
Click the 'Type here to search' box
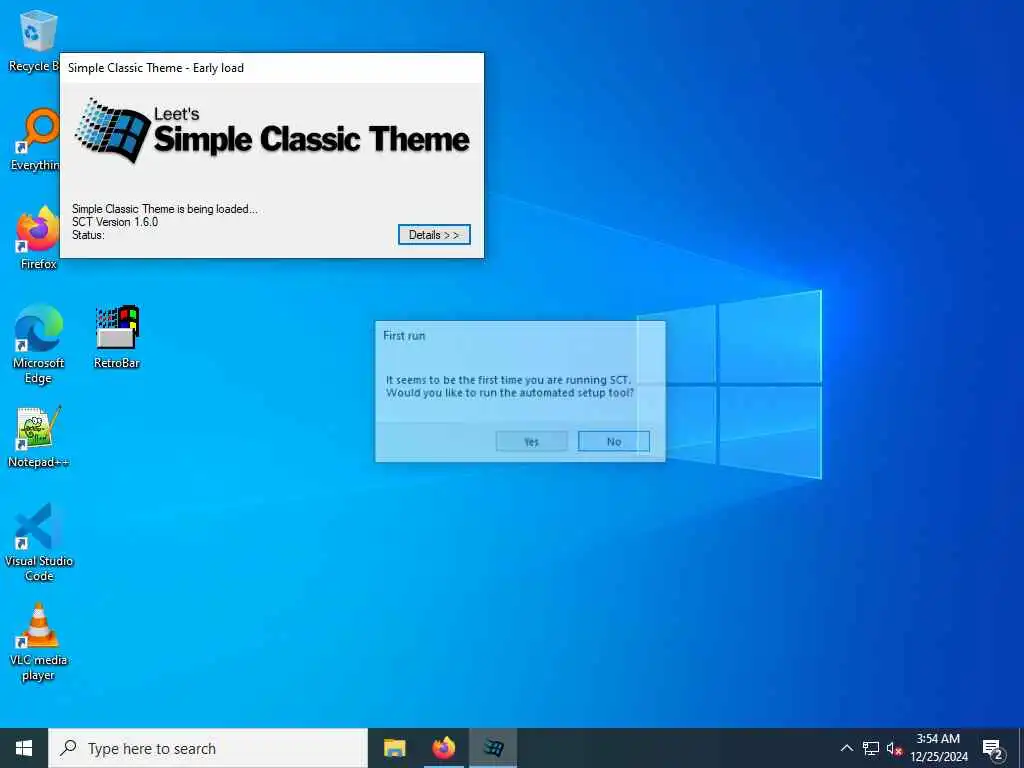pyautogui.click(x=208, y=748)
